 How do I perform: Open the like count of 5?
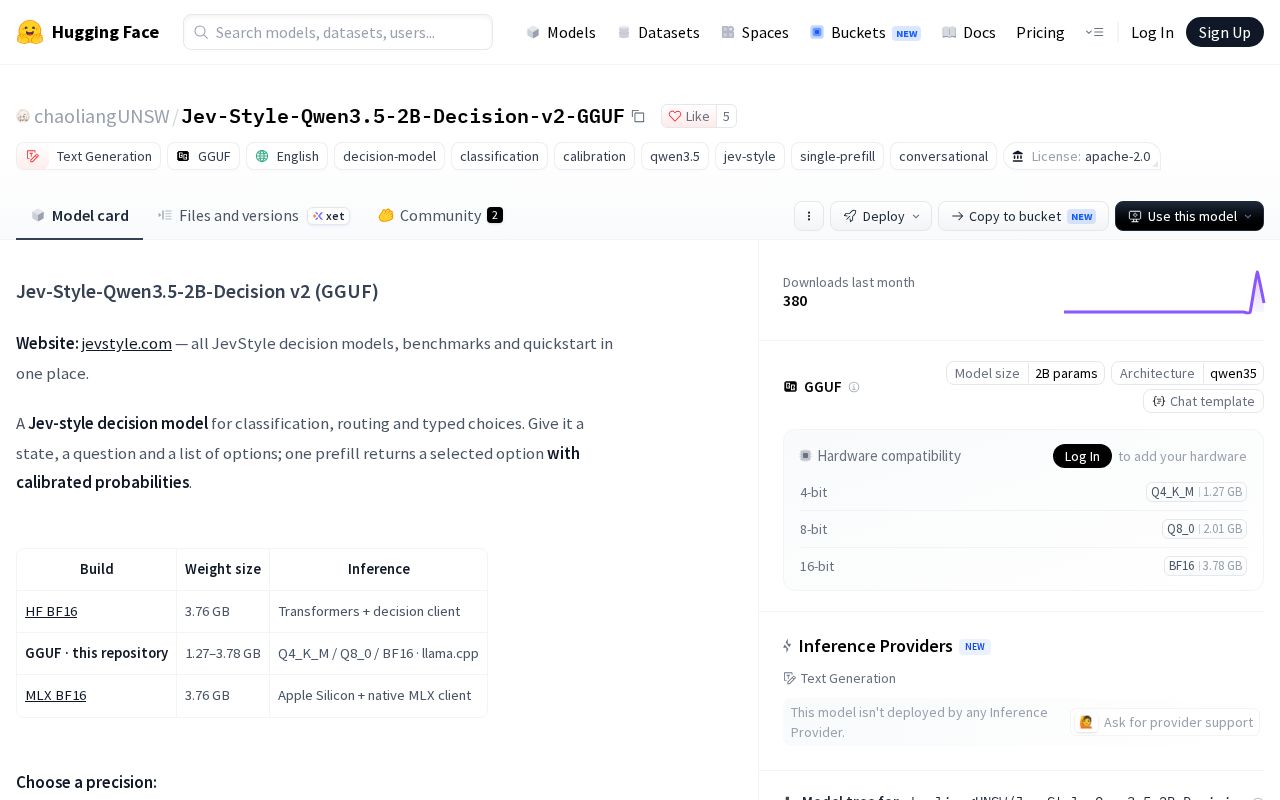pyautogui.click(x=726, y=116)
